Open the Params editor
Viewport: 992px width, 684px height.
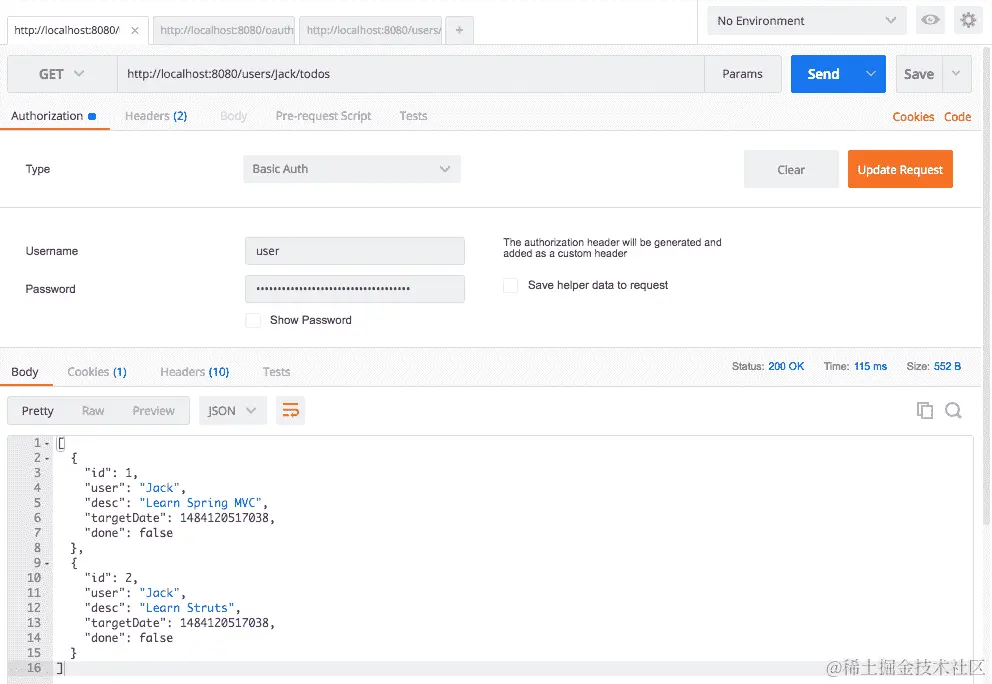[x=743, y=74]
